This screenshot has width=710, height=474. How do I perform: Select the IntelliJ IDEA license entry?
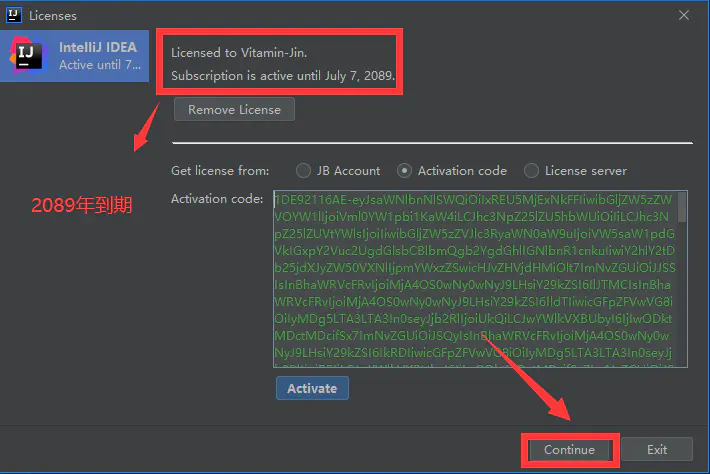click(74, 56)
